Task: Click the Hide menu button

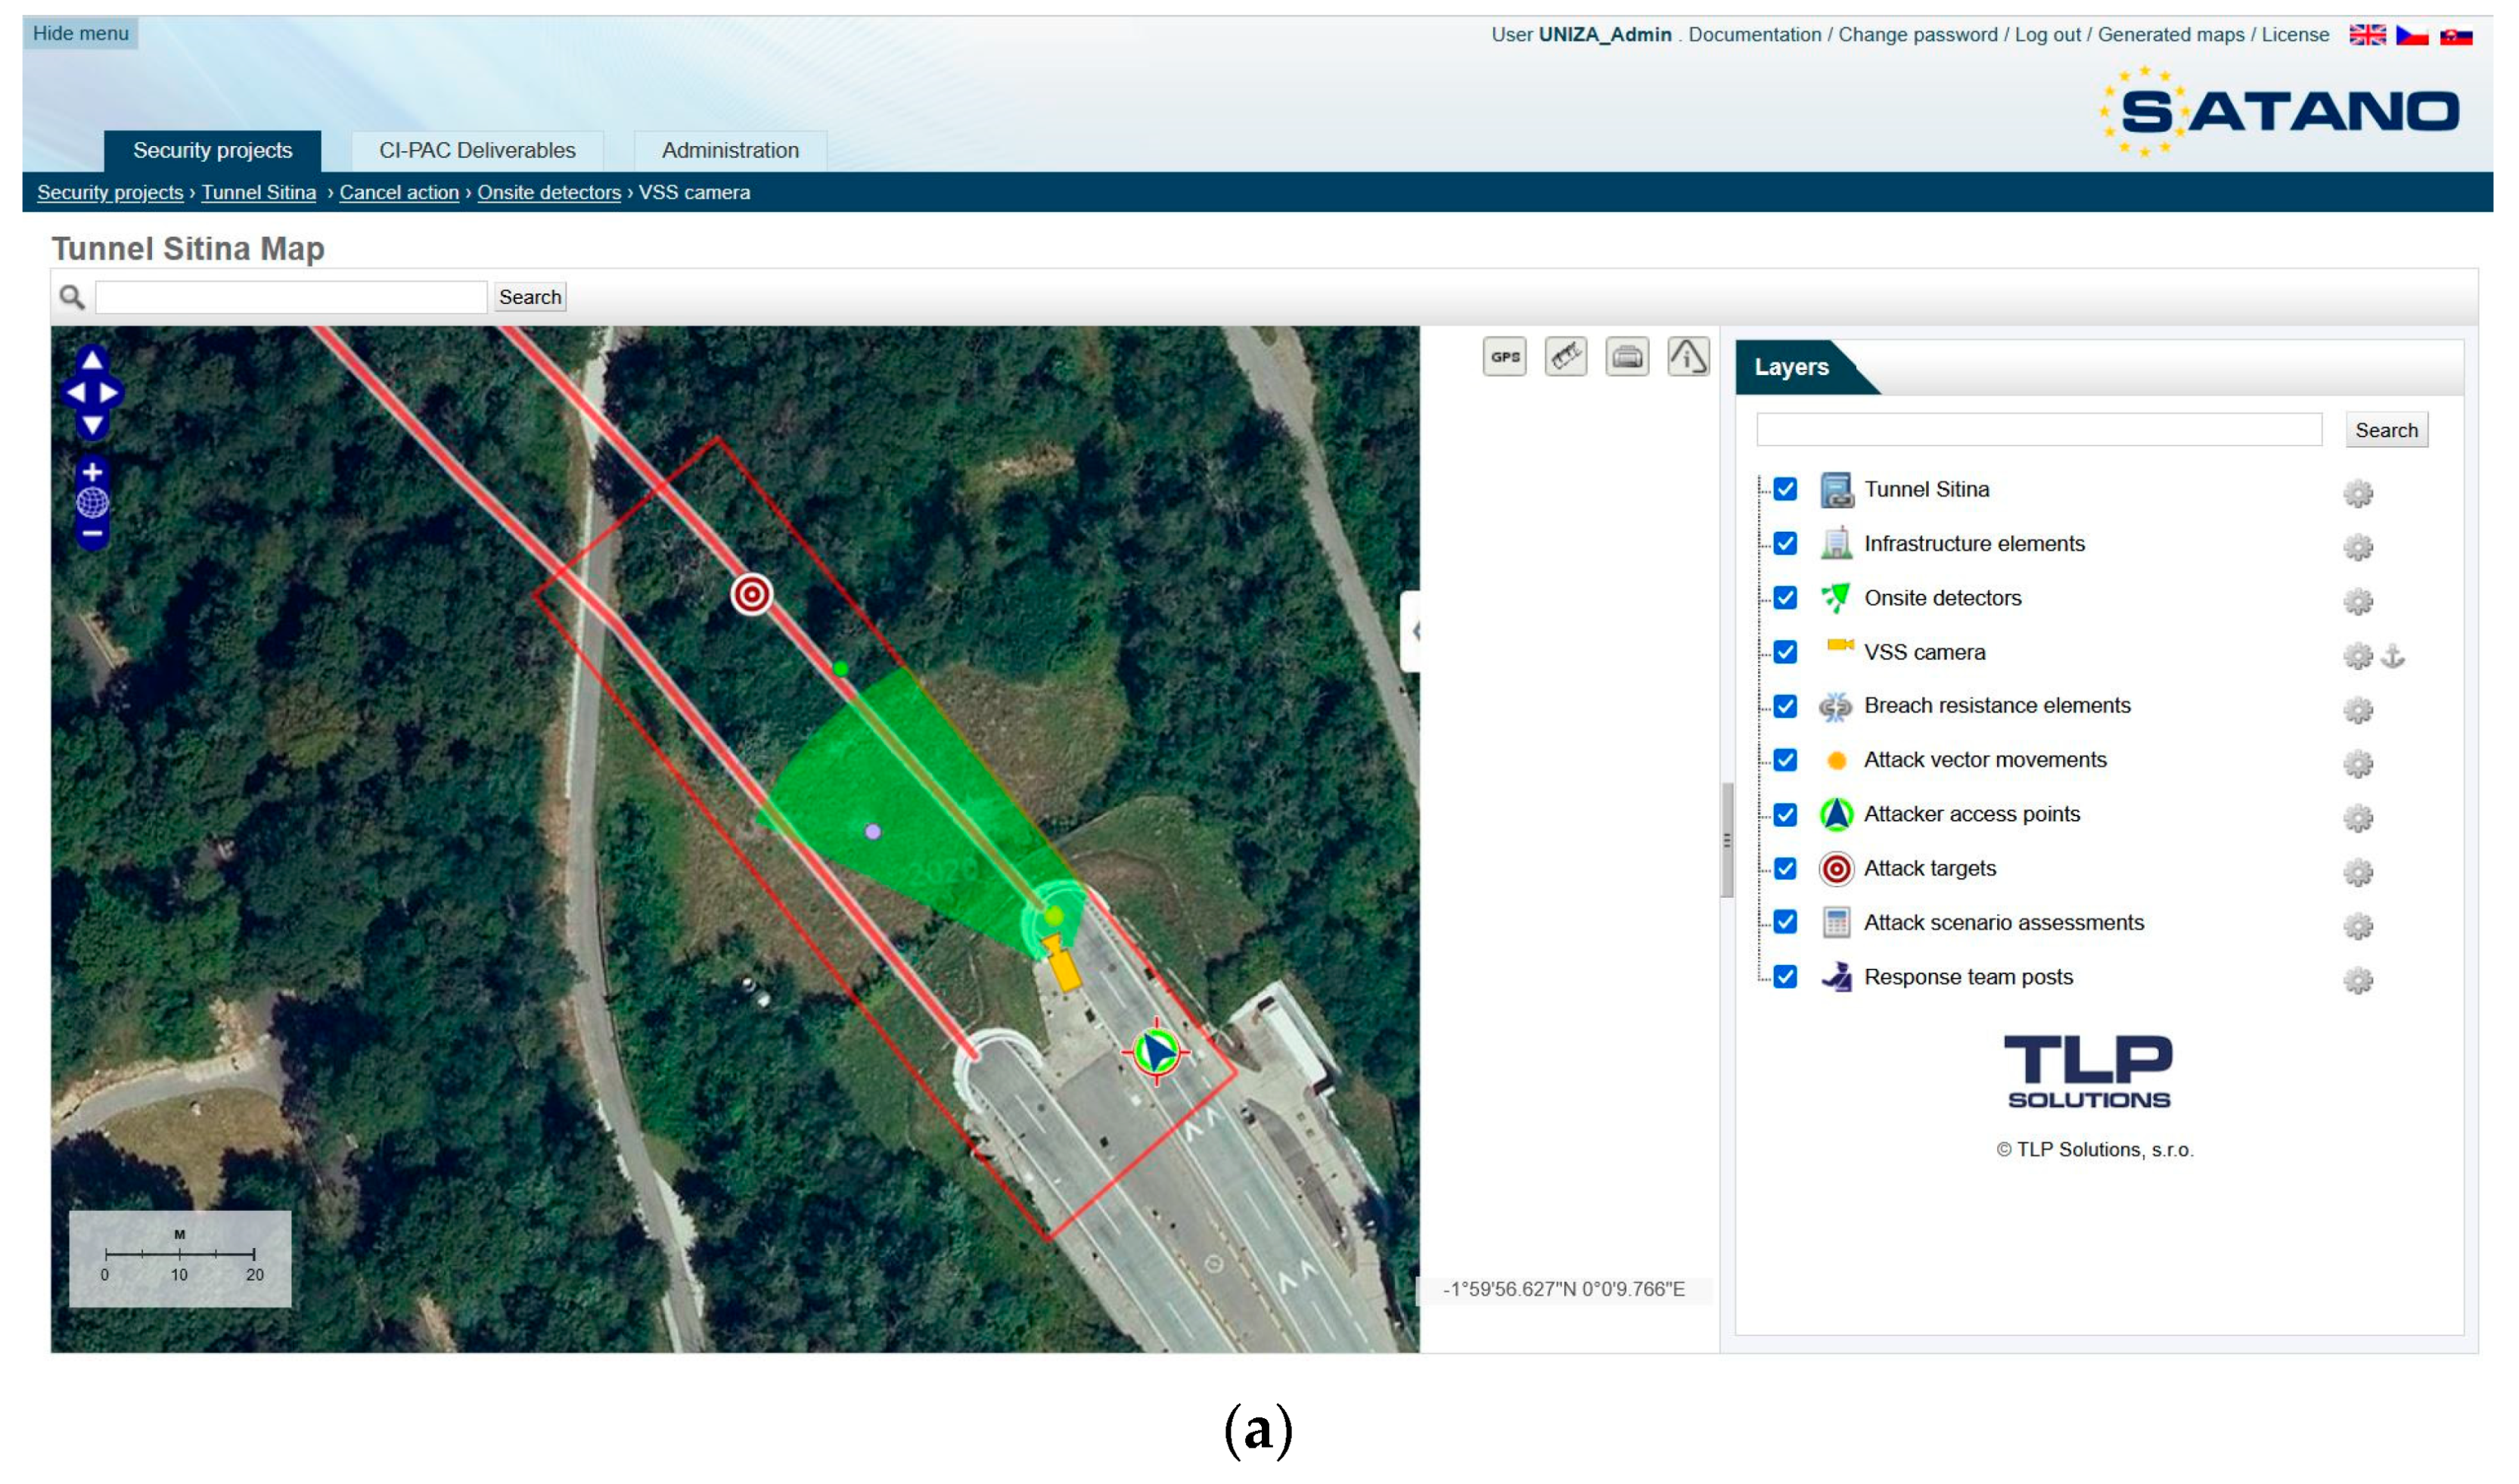Action: (81, 33)
